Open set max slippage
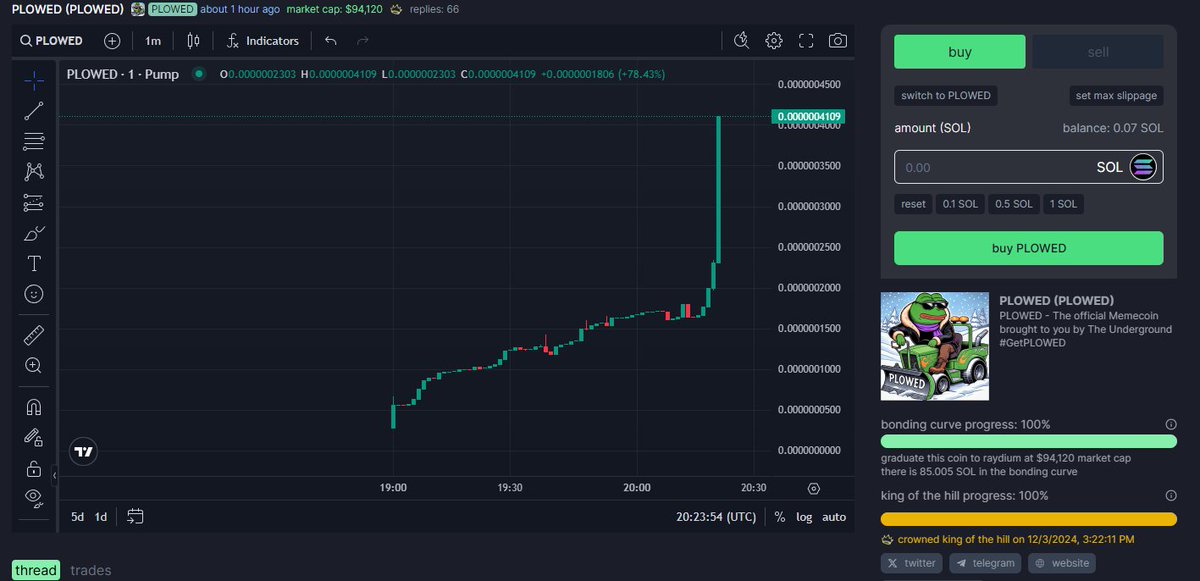This screenshot has width=1200, height=581. (1116, 96)
